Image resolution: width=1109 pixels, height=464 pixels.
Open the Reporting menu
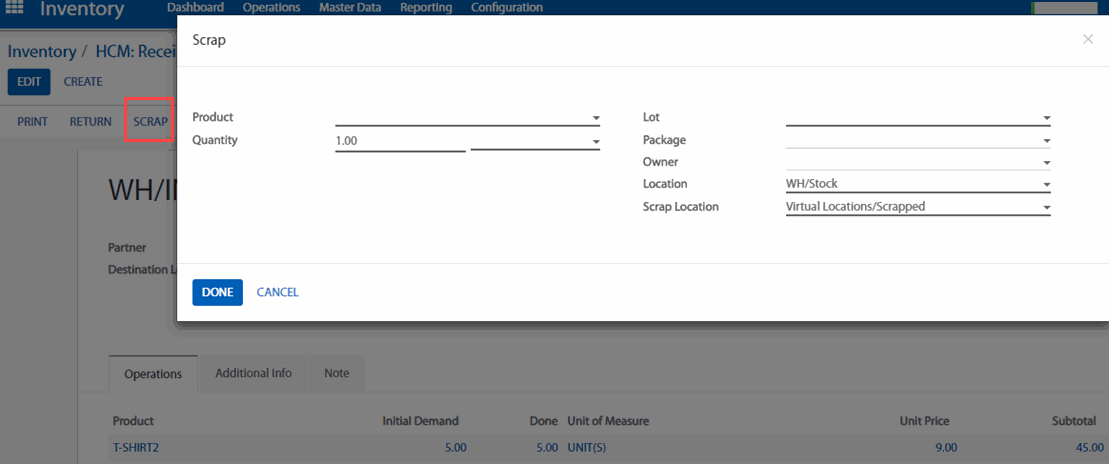(426, 8)
